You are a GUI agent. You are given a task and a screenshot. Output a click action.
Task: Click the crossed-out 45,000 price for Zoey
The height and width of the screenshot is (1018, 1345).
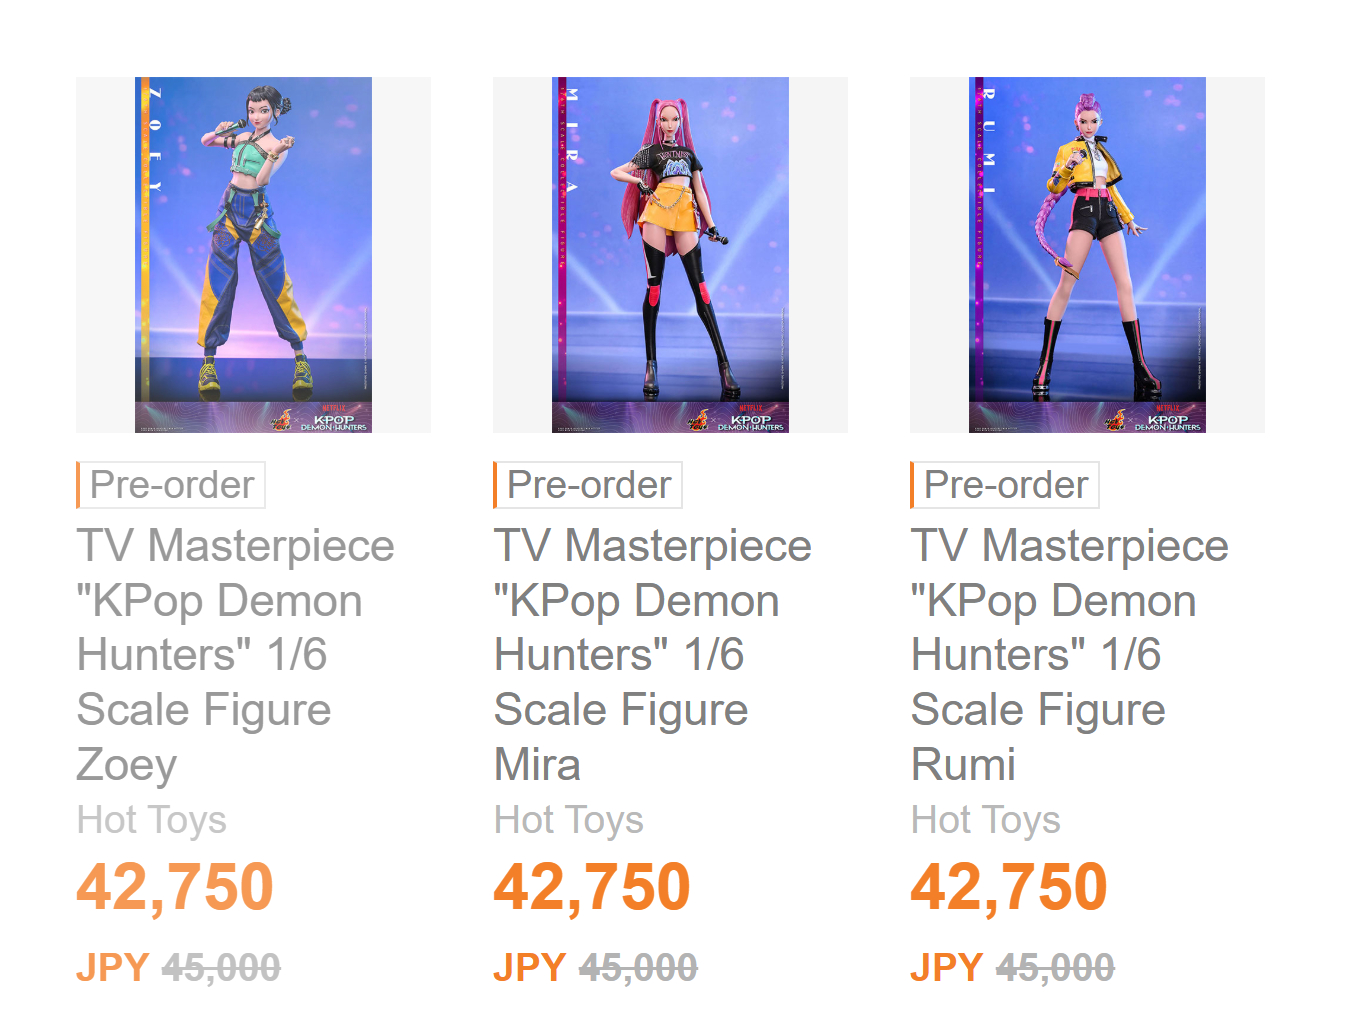[221, 968]
